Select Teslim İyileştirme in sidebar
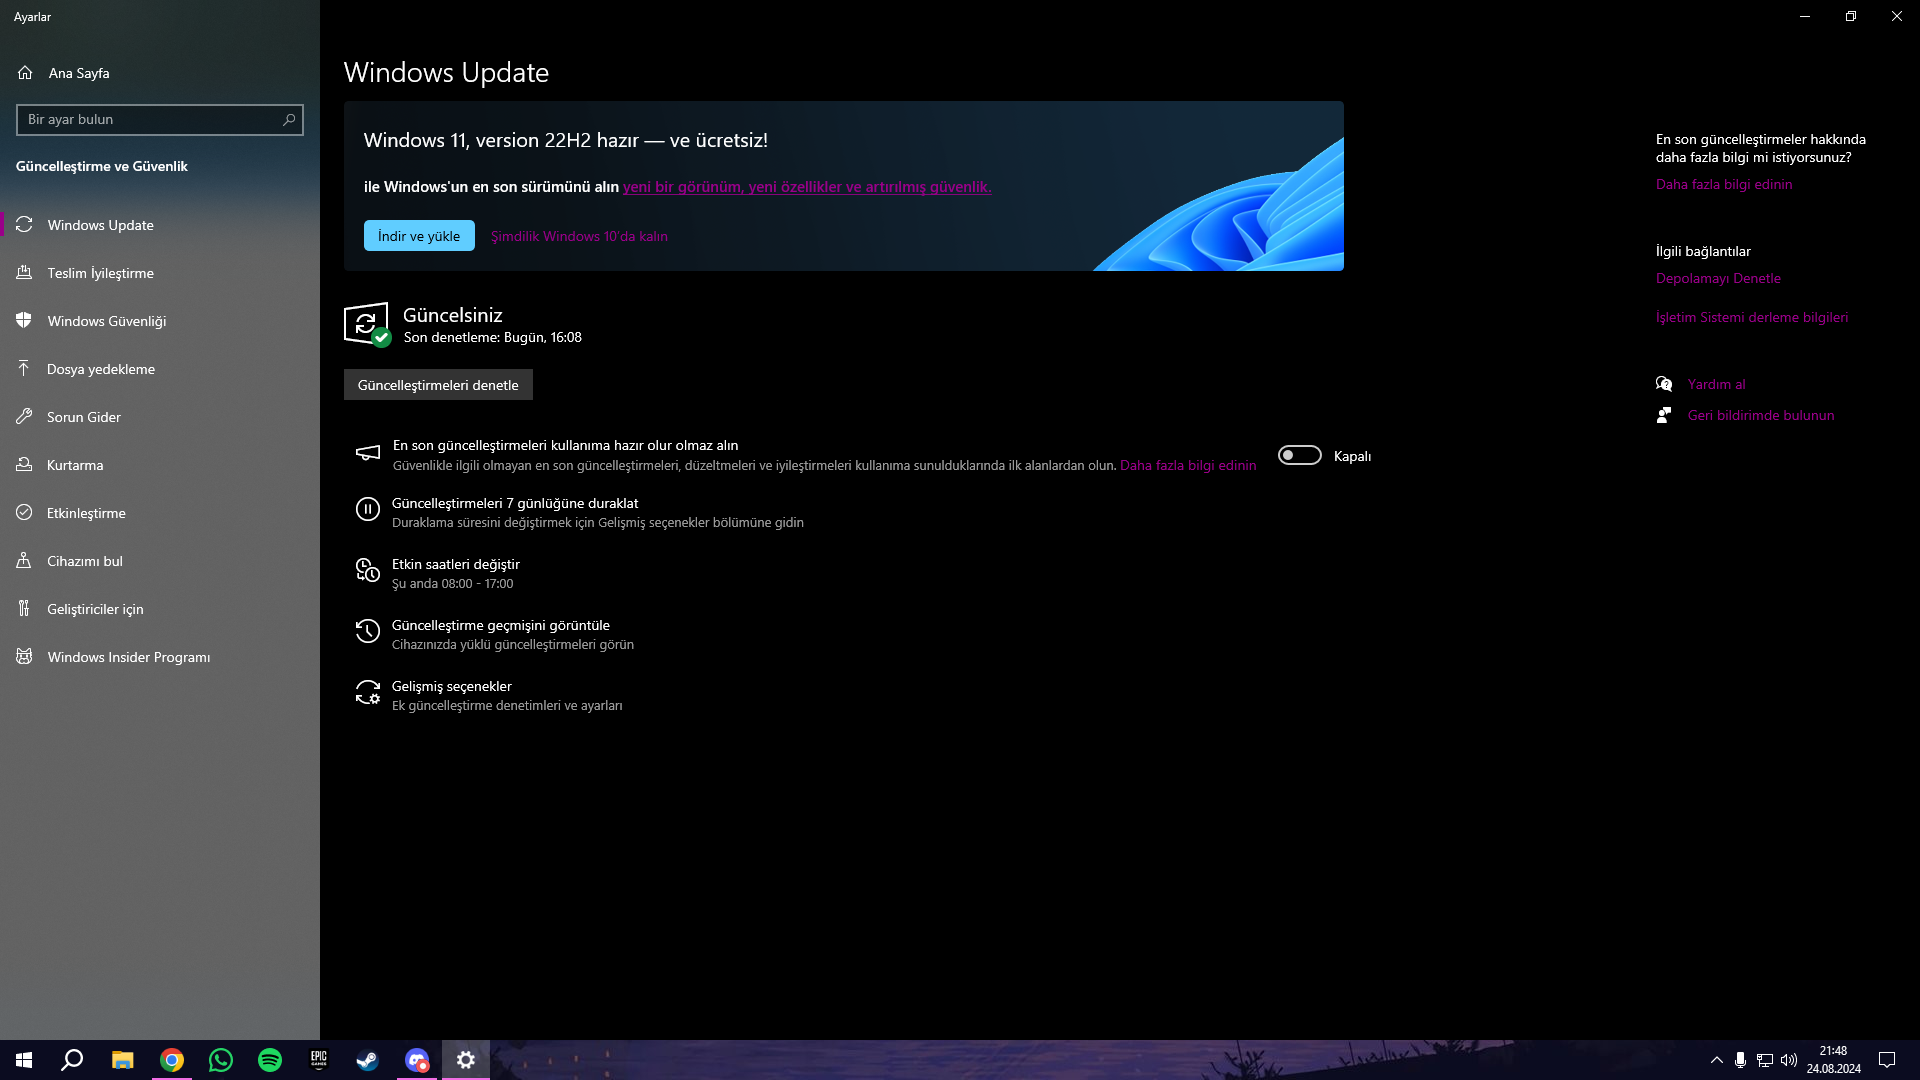The width and height of the screenshot is (1920, 1080). click(100, 273)
